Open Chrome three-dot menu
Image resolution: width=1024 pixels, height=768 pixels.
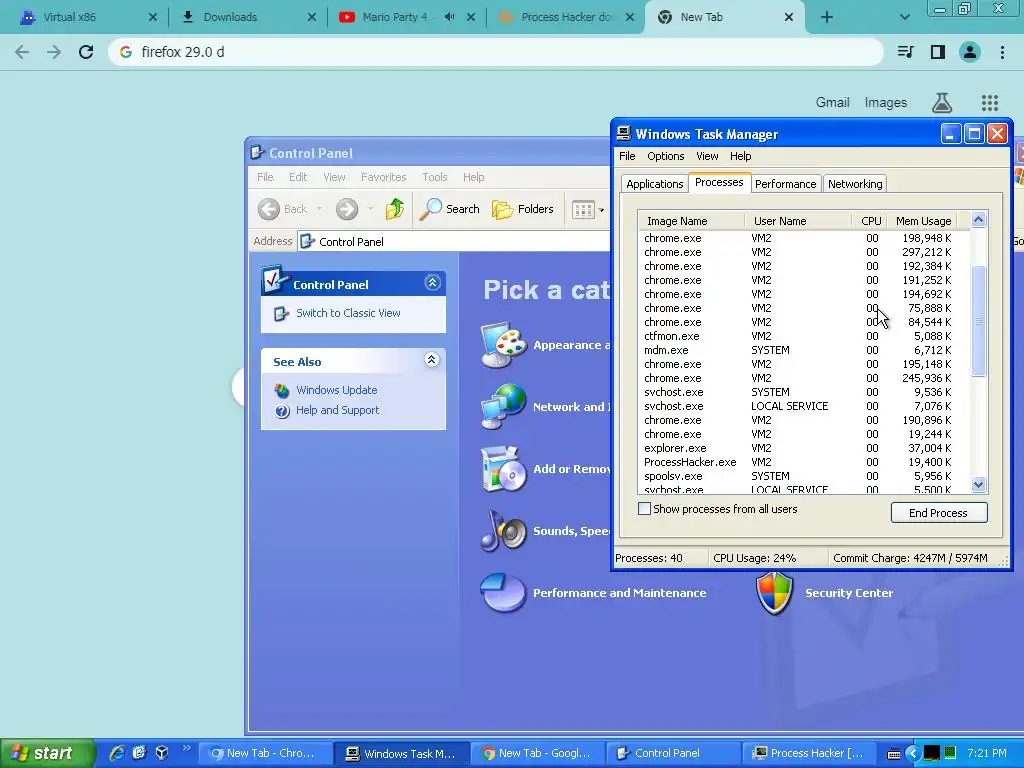1002,52
